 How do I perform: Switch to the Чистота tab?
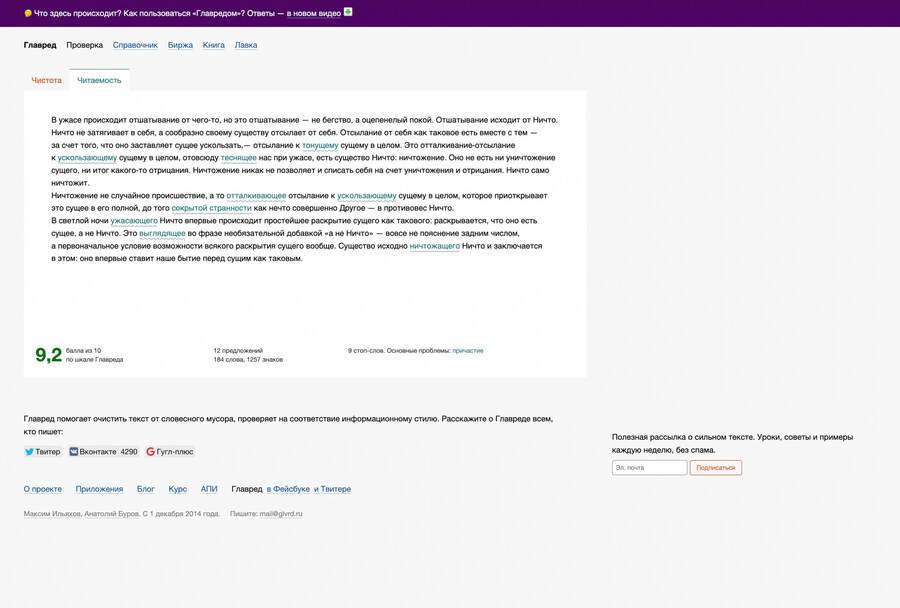click(x=46, y=80)
